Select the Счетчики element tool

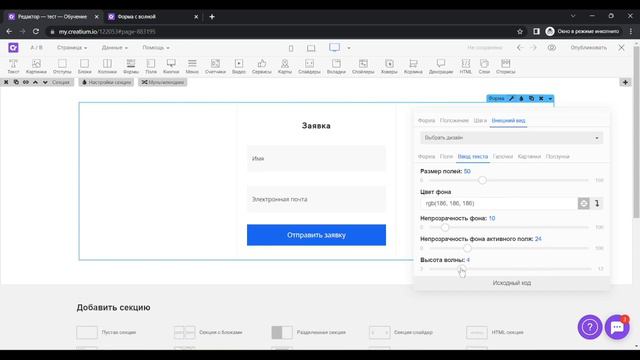[x=215, y=66]
